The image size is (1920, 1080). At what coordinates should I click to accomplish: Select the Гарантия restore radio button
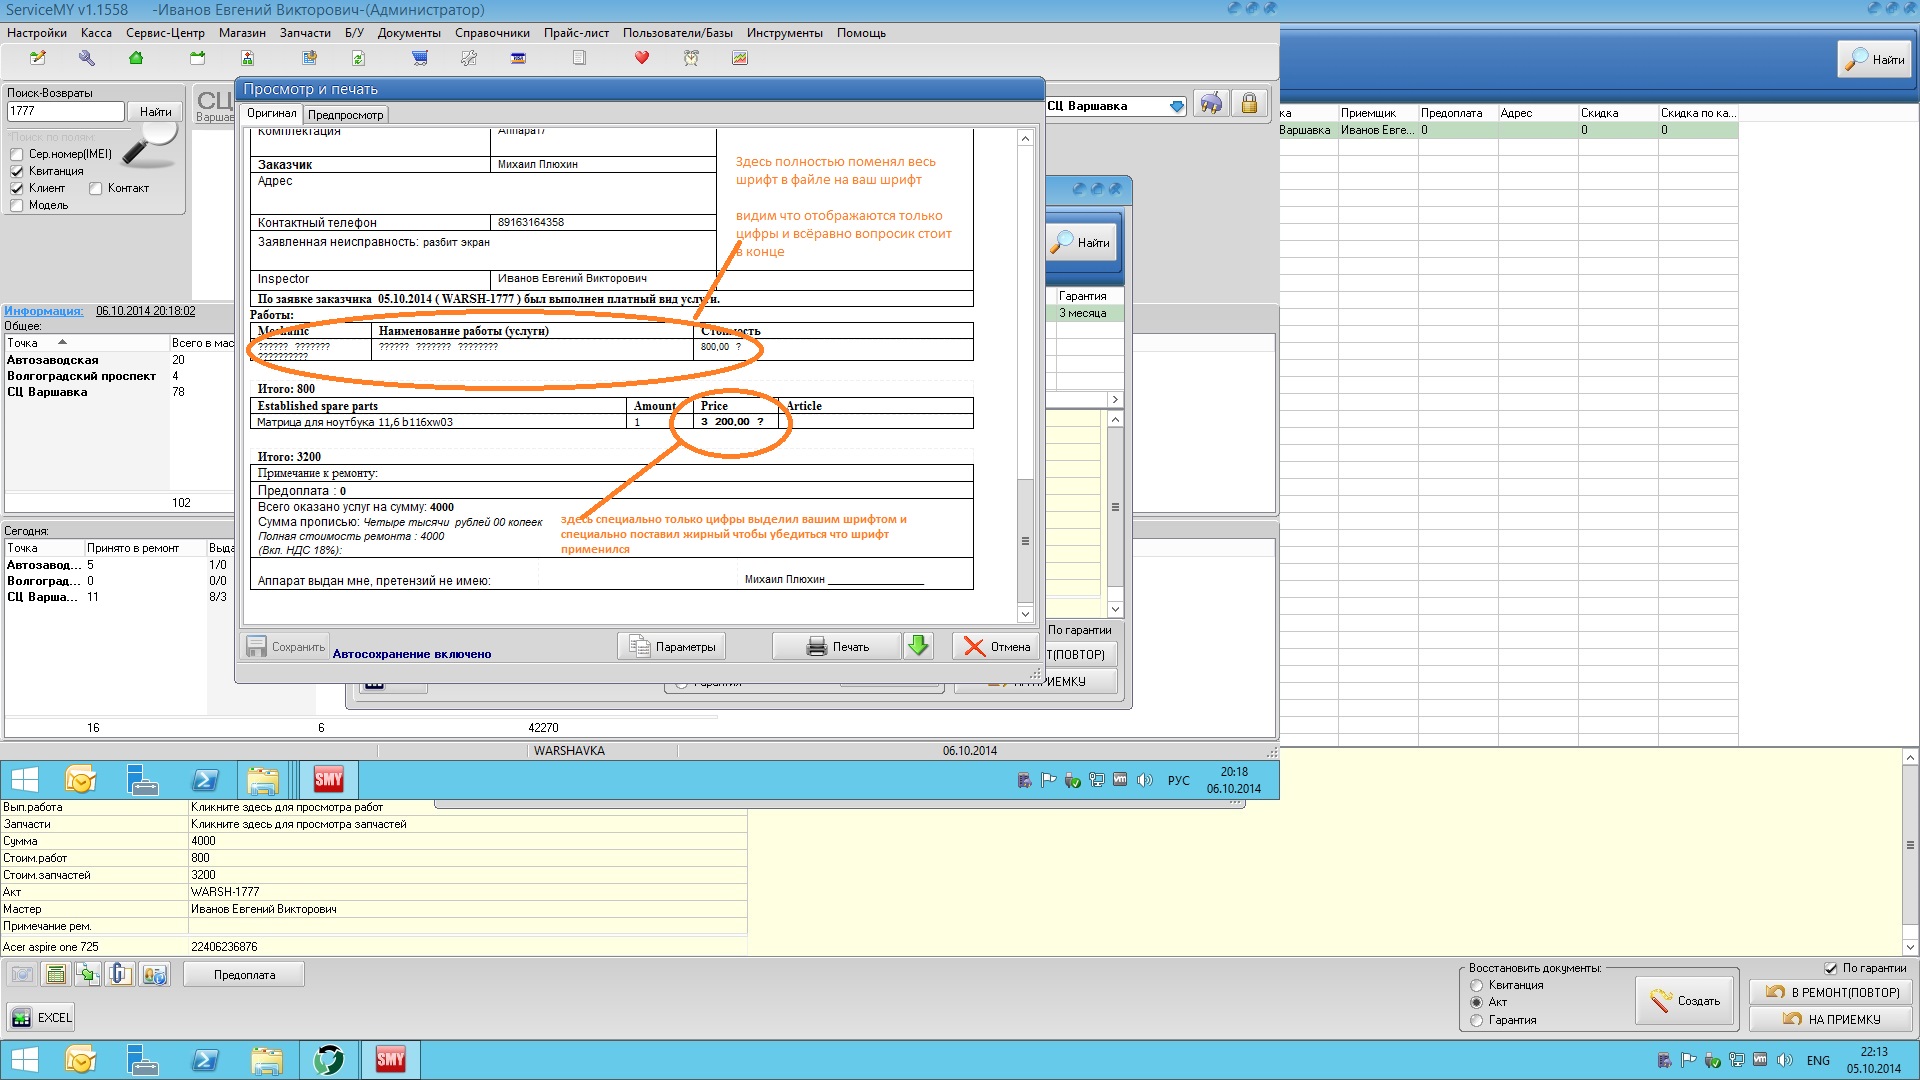1476,1020
